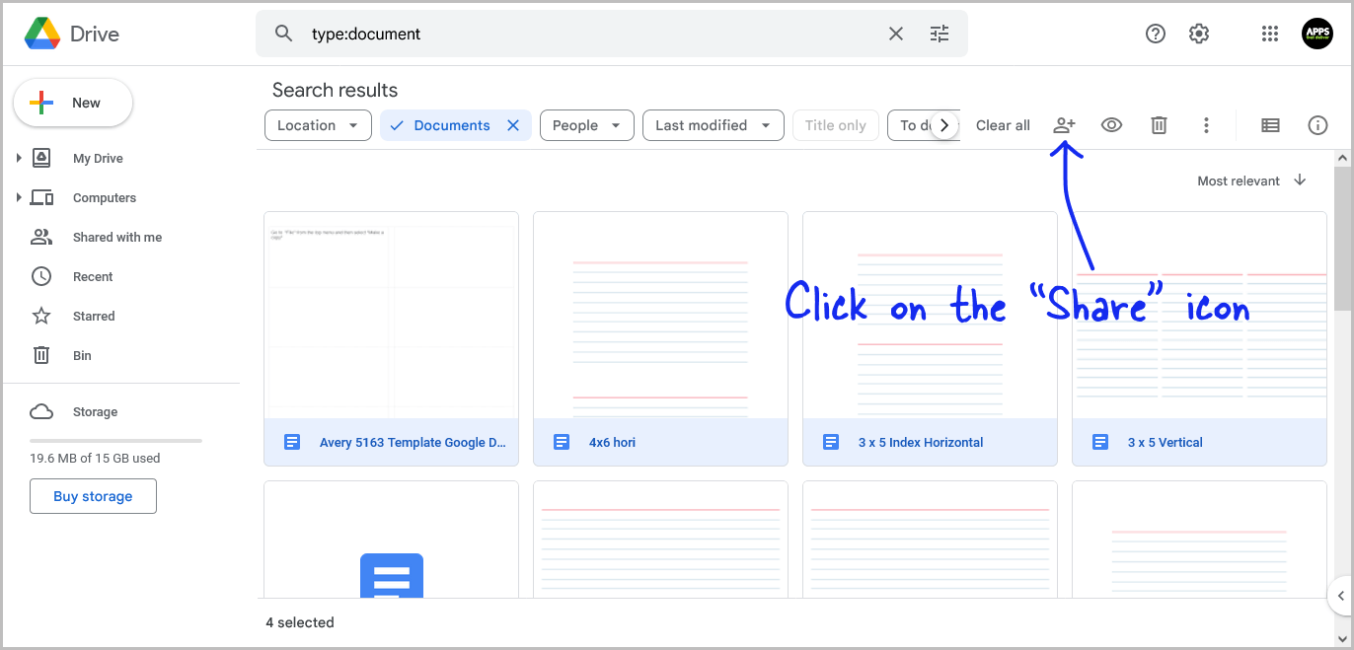
Task: Click the Search results heading
Action: [335, 90]
